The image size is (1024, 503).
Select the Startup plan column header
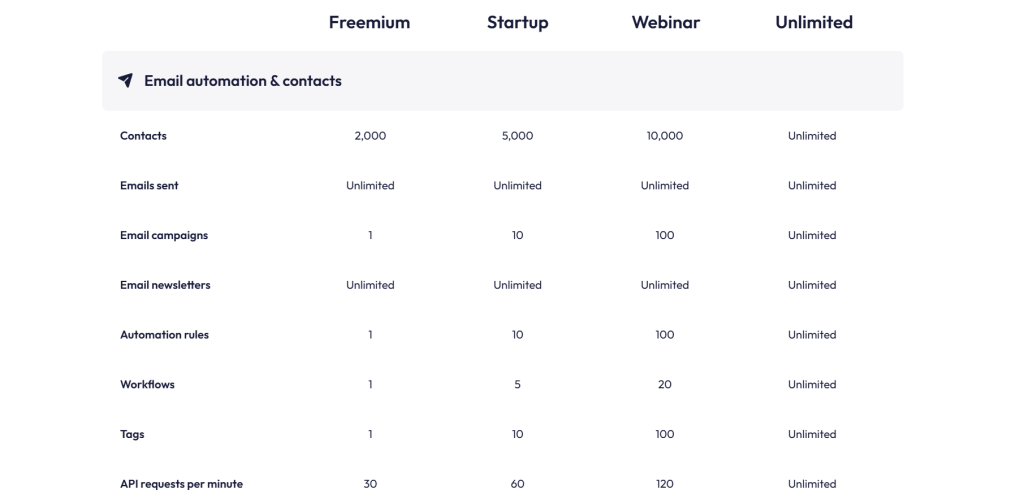(x=517, y=22)
